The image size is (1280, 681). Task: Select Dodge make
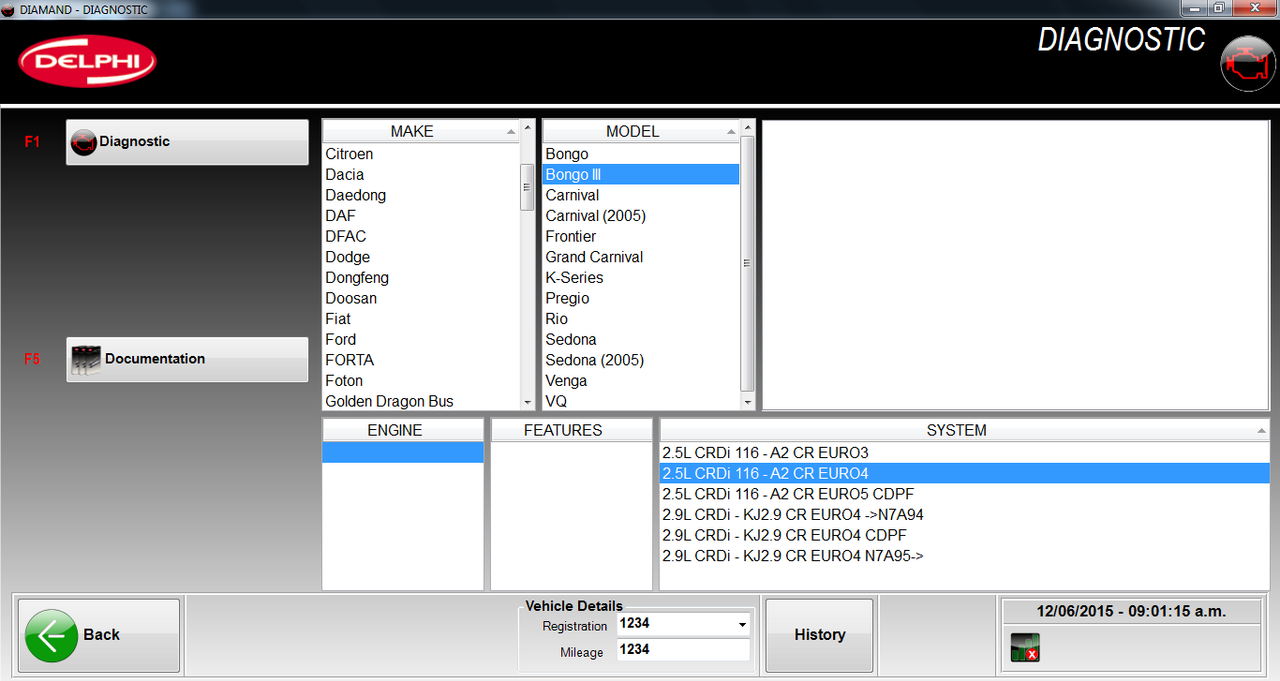(421, 257)
